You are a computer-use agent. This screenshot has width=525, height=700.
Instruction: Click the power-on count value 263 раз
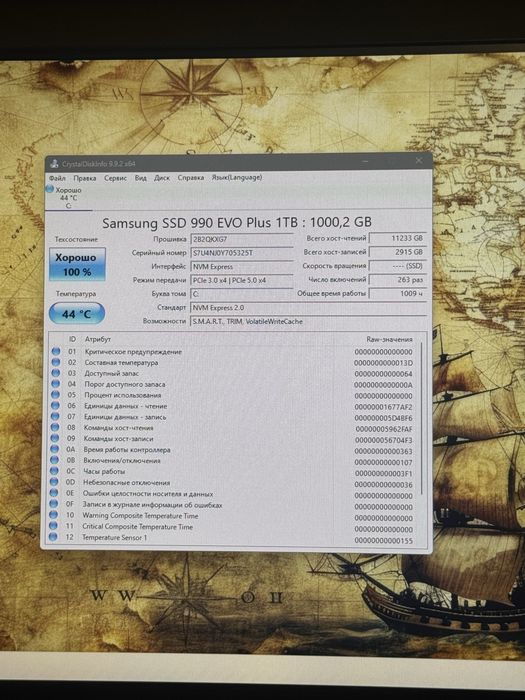tap(398, 280)
